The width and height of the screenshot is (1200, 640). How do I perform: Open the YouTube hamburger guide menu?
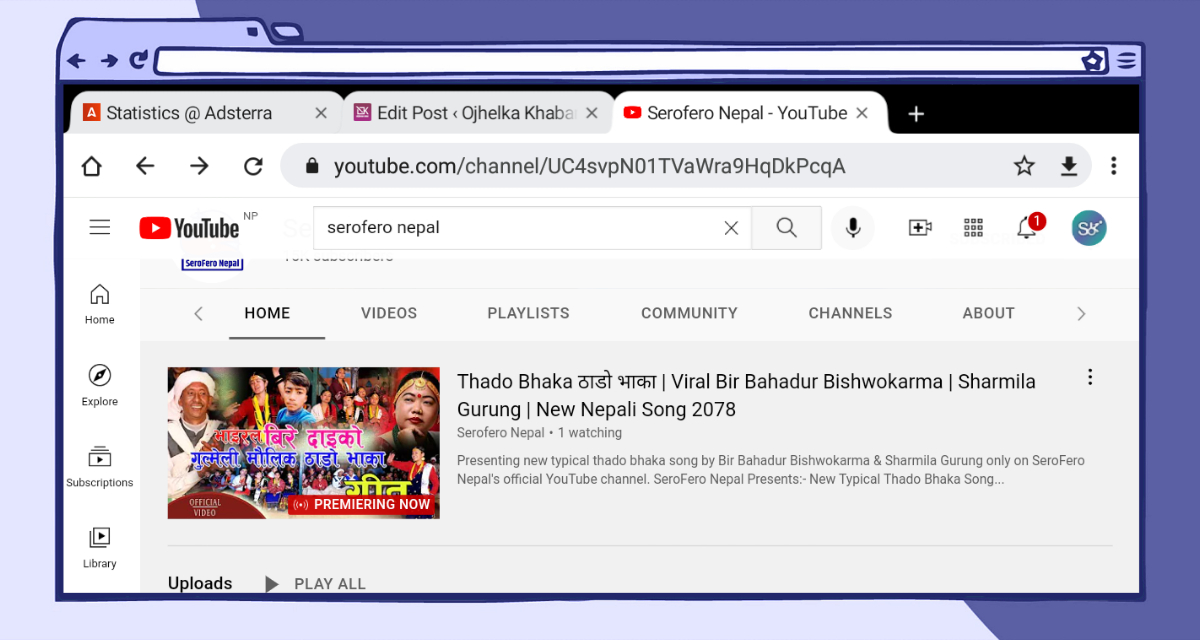[100, 228]
